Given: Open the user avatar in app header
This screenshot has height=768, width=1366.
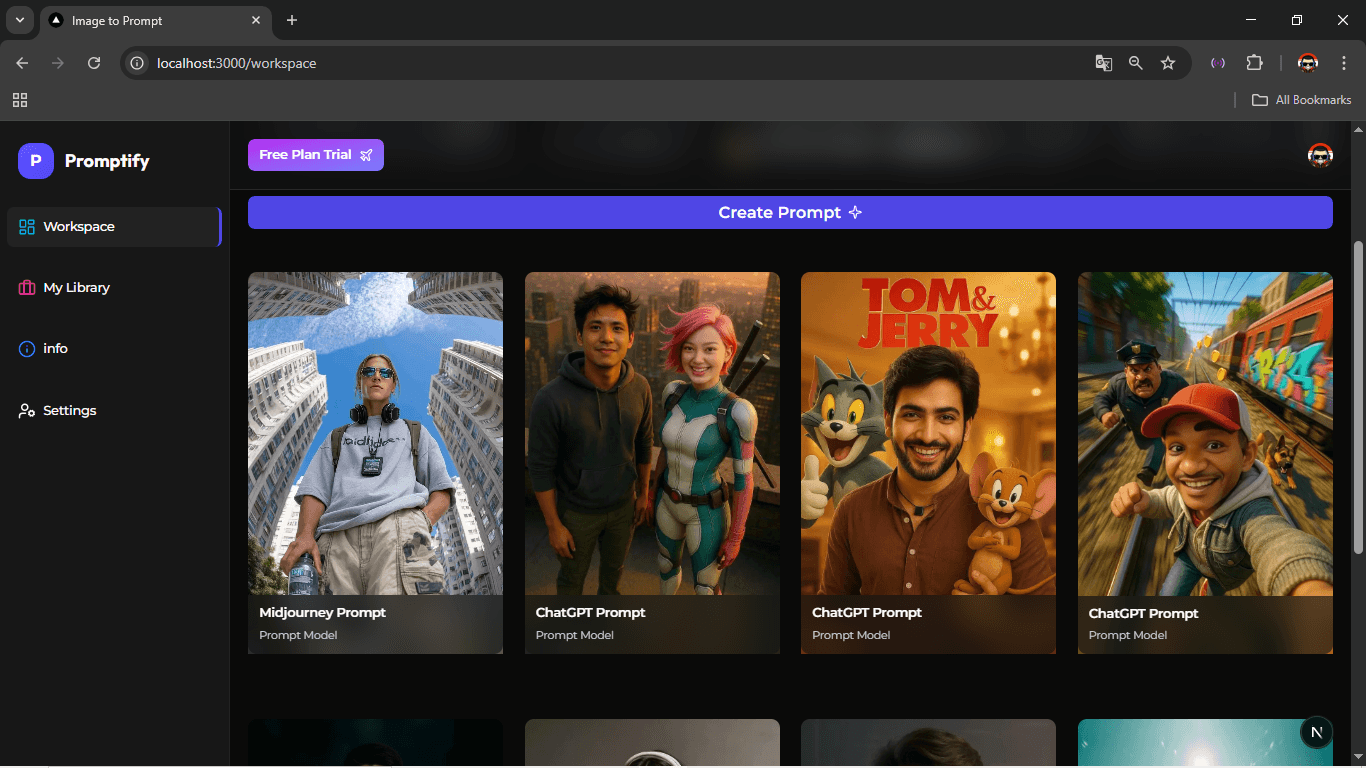Looking at the screenshot, I should point(1320,155).
